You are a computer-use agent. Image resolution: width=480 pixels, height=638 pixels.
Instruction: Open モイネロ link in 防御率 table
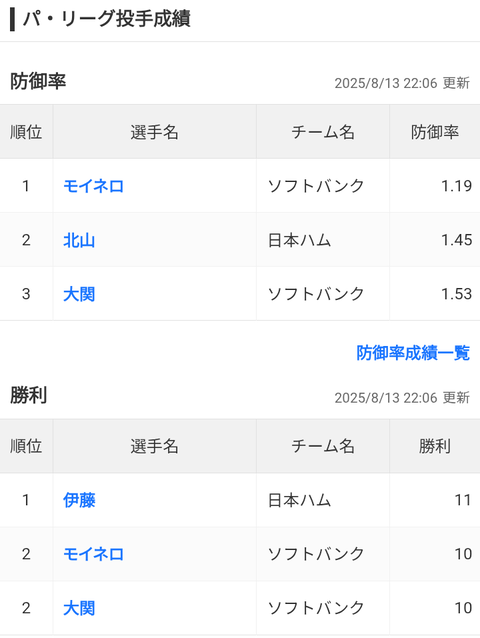pos(94,186)
